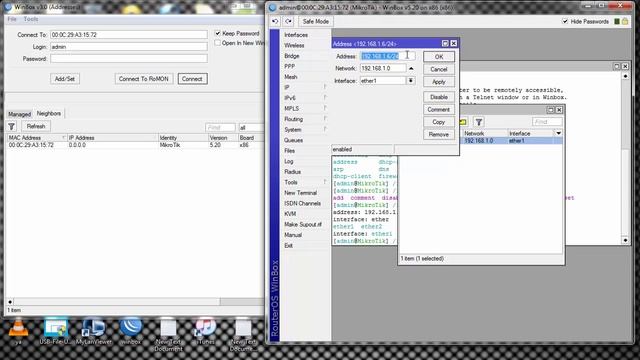Click the Network input field in dialog
The width and height of the screenshot is (640, 360).
383,68
